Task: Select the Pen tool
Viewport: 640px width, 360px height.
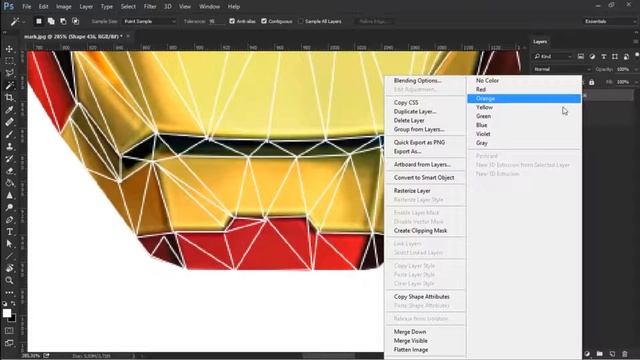Action: coord(9,220)
